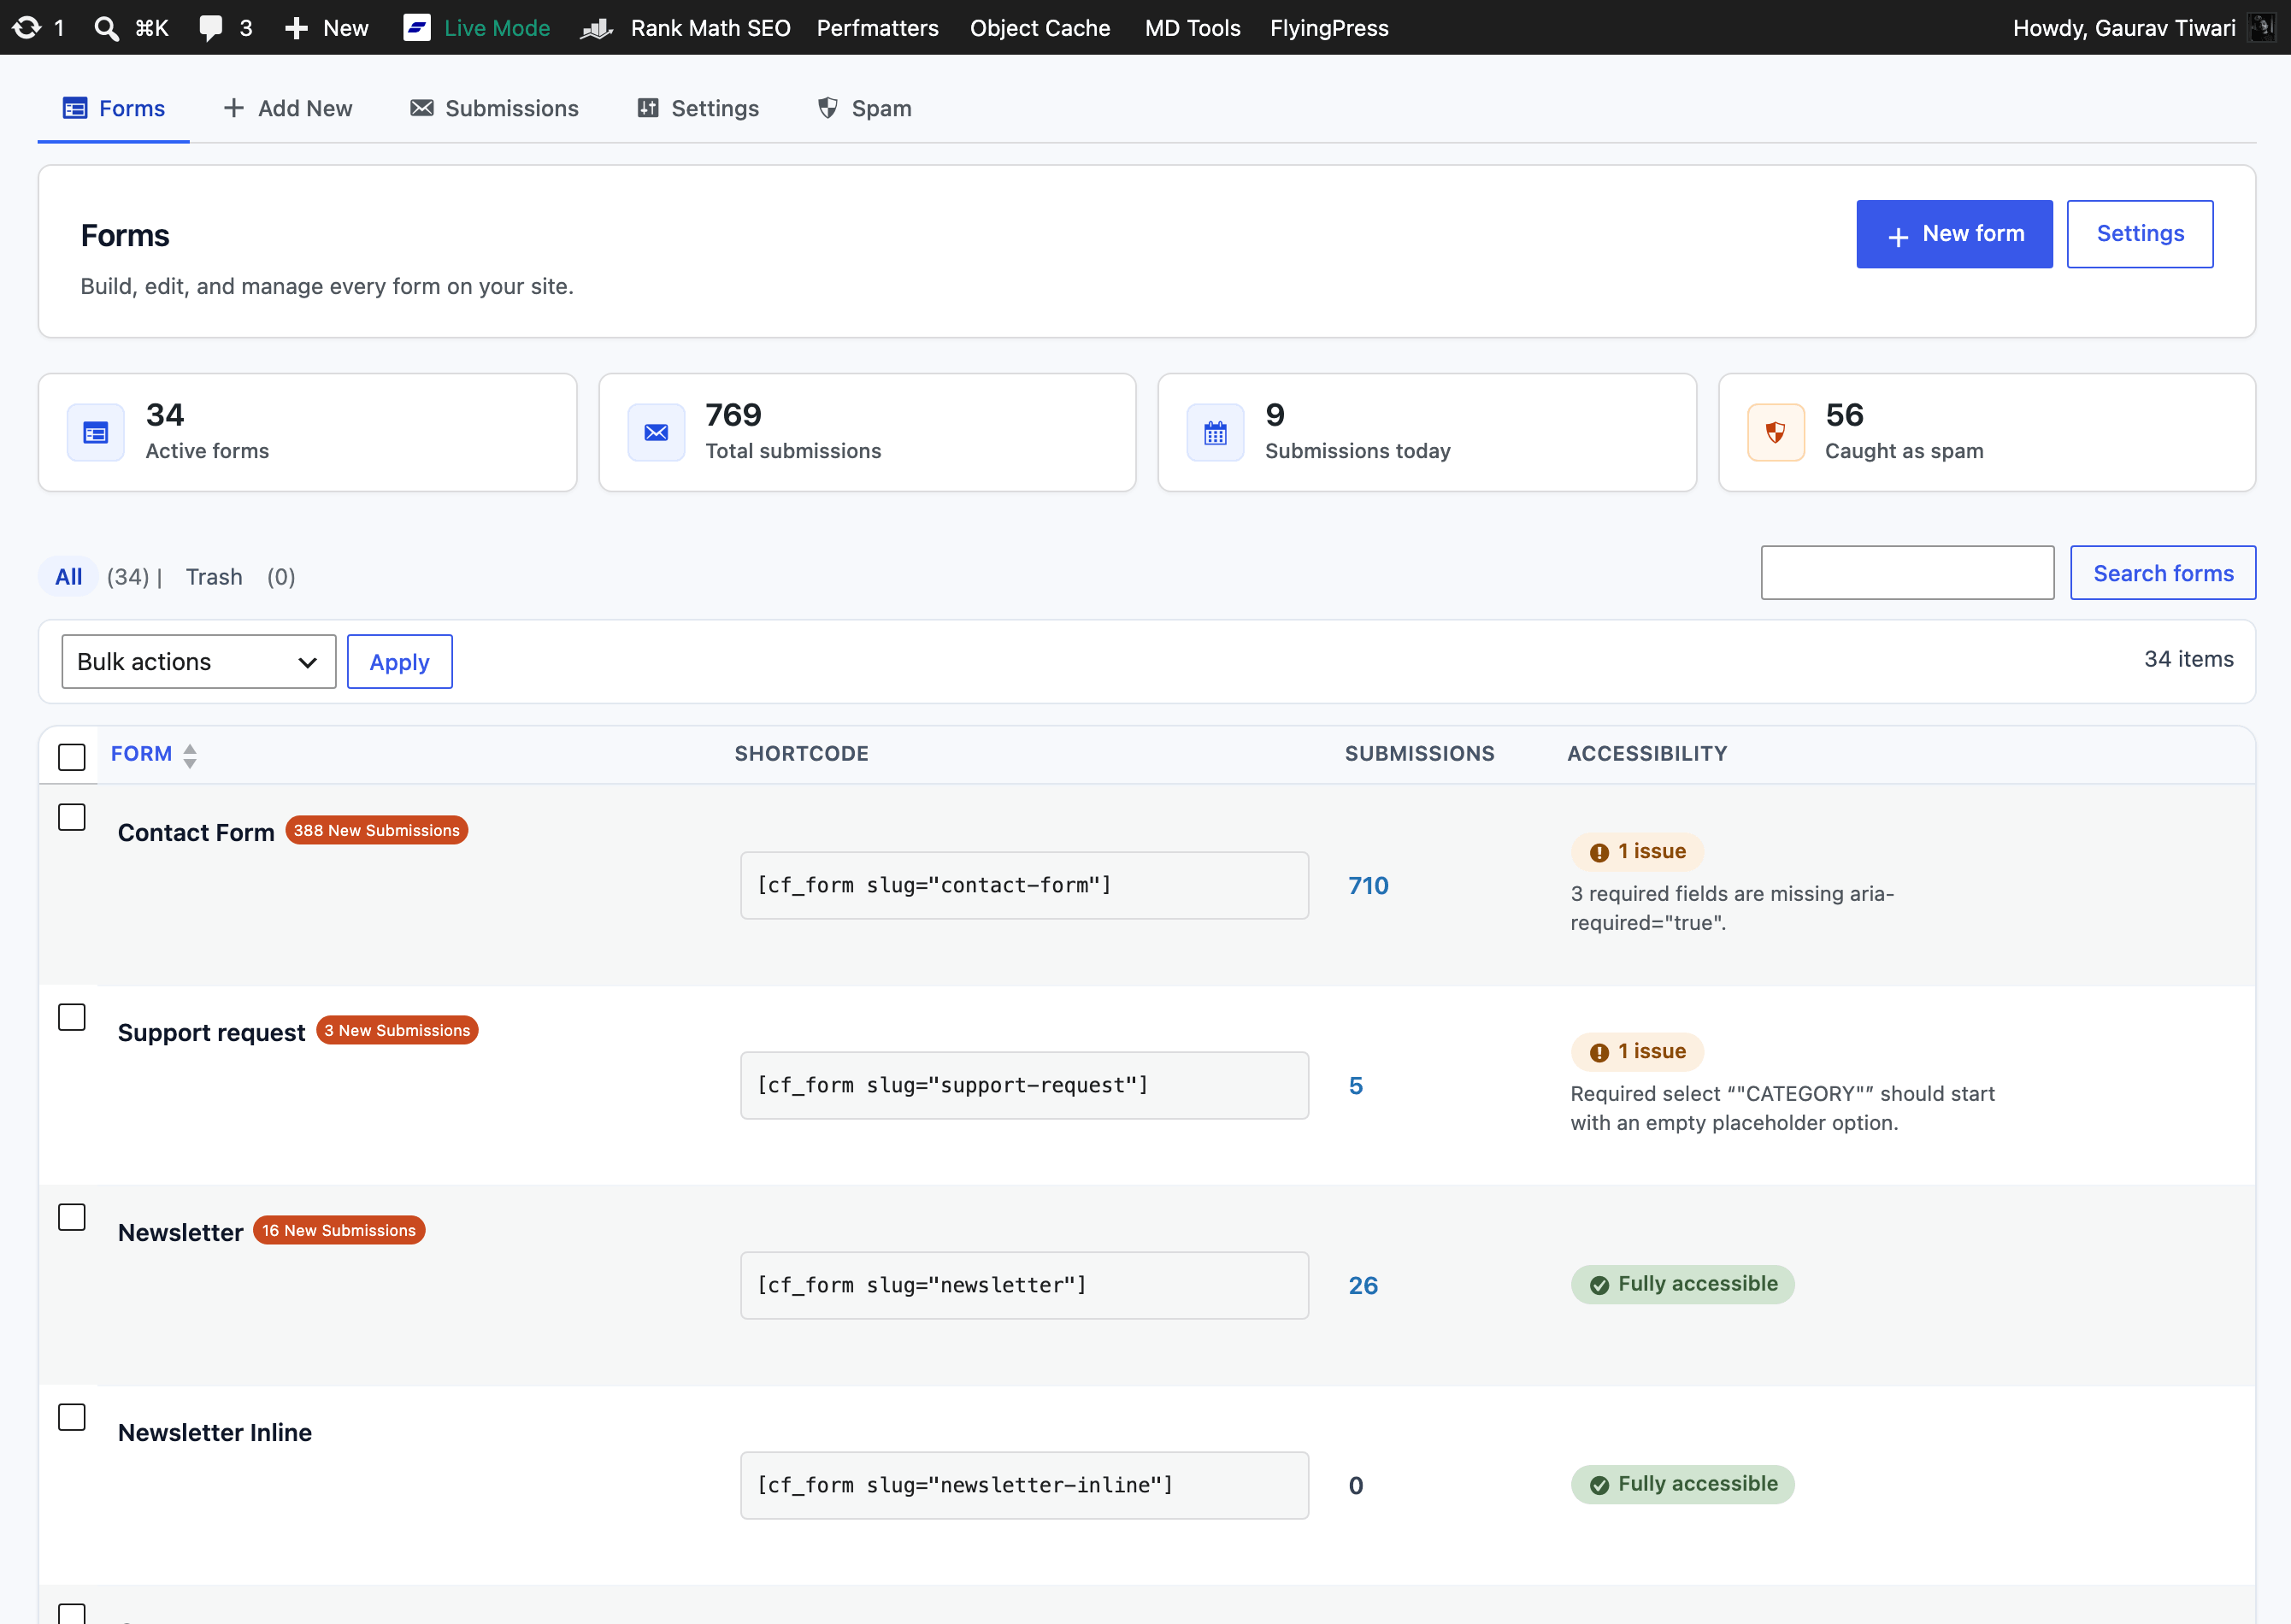Select the newsletter-inline shortcode field
The image size is (2291, 1624).
click(1024, 1485)
